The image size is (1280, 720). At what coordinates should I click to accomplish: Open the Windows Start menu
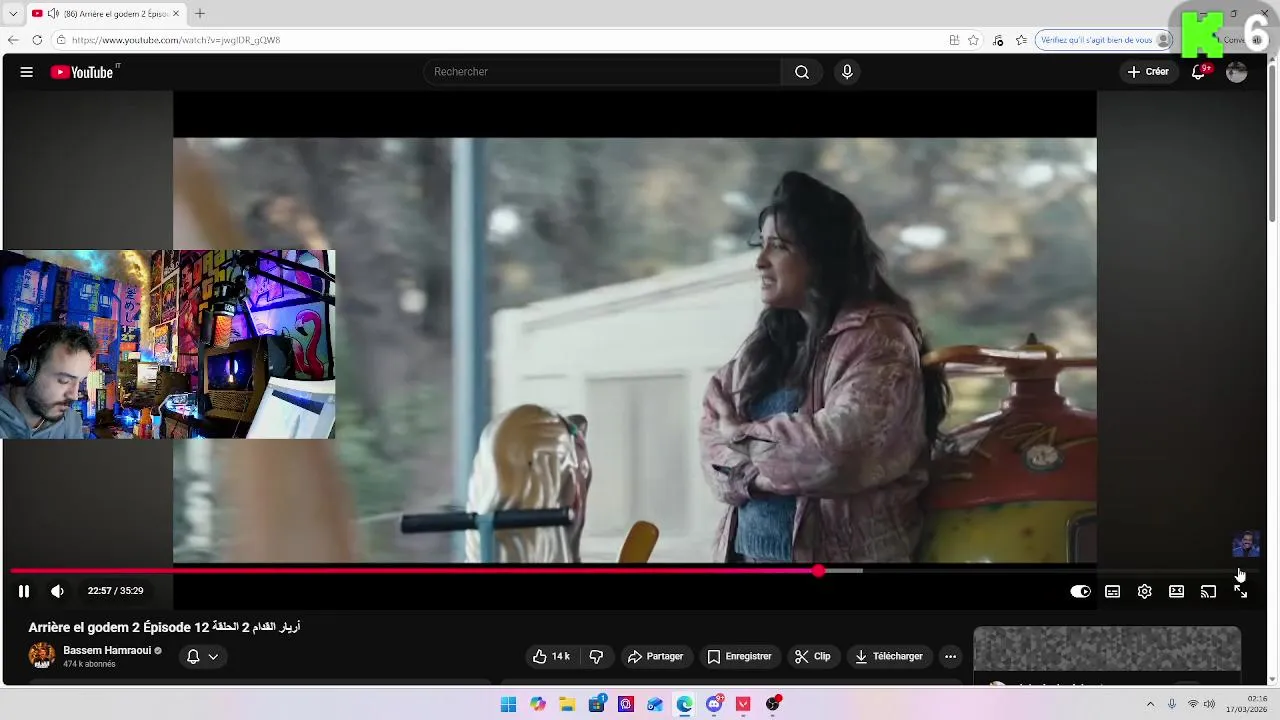tap(508, 704)
